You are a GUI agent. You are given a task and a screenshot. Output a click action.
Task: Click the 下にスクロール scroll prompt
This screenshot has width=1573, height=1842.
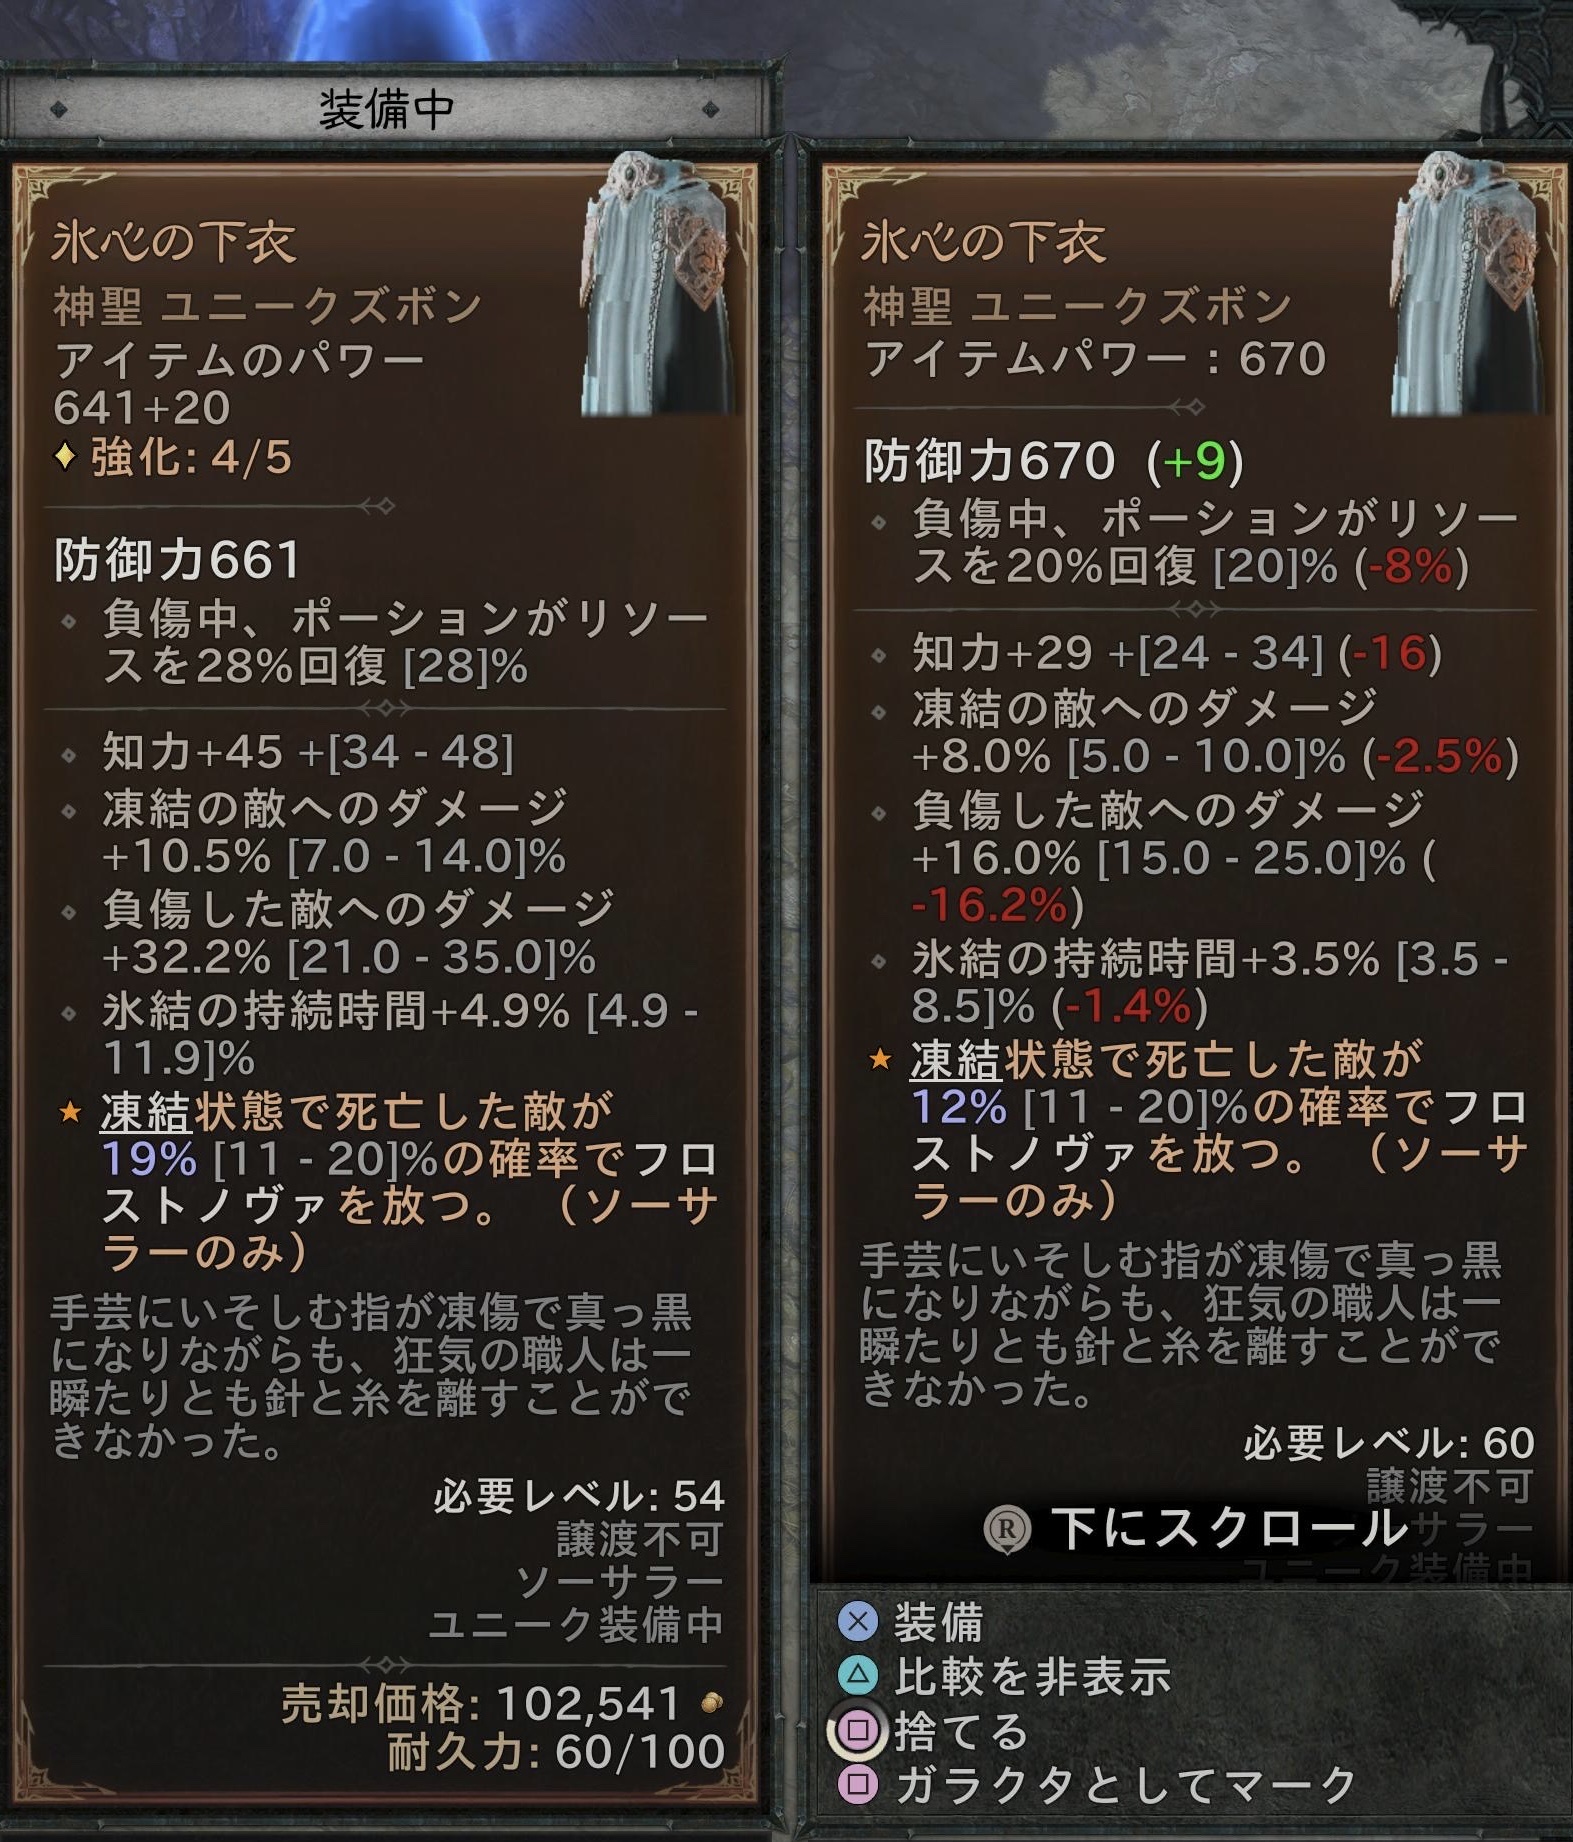[1230, 1529]
